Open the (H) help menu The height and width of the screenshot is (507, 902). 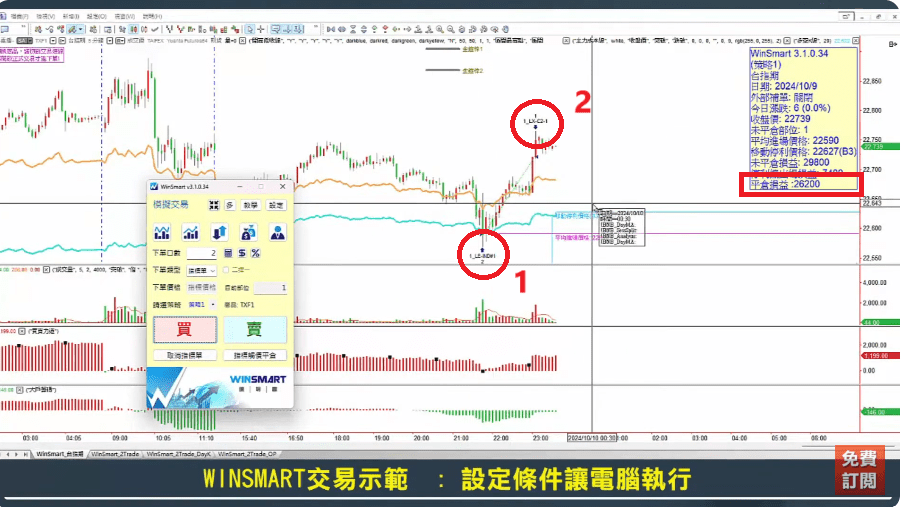tap(152, 16)
